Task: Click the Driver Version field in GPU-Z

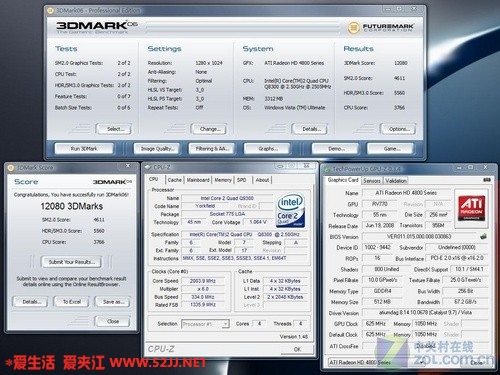Action: [x=425, y=313]
